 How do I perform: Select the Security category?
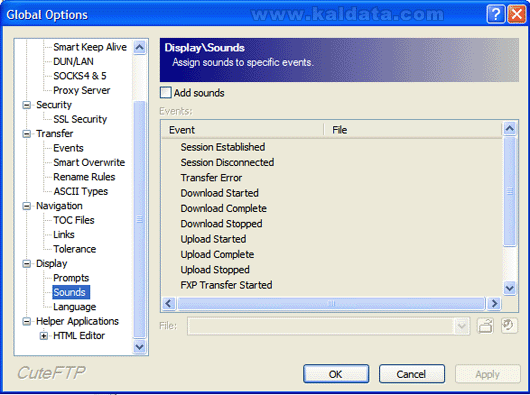pos(54,105)
